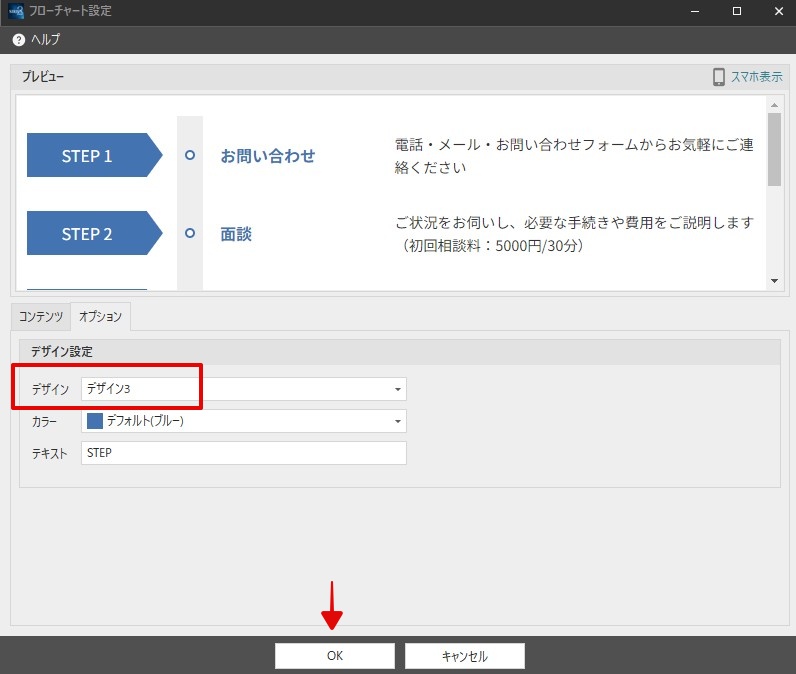This screenshot has height=674, width=796.
Task: Click the application logo in title bar
Action: [x=16, y=11]
